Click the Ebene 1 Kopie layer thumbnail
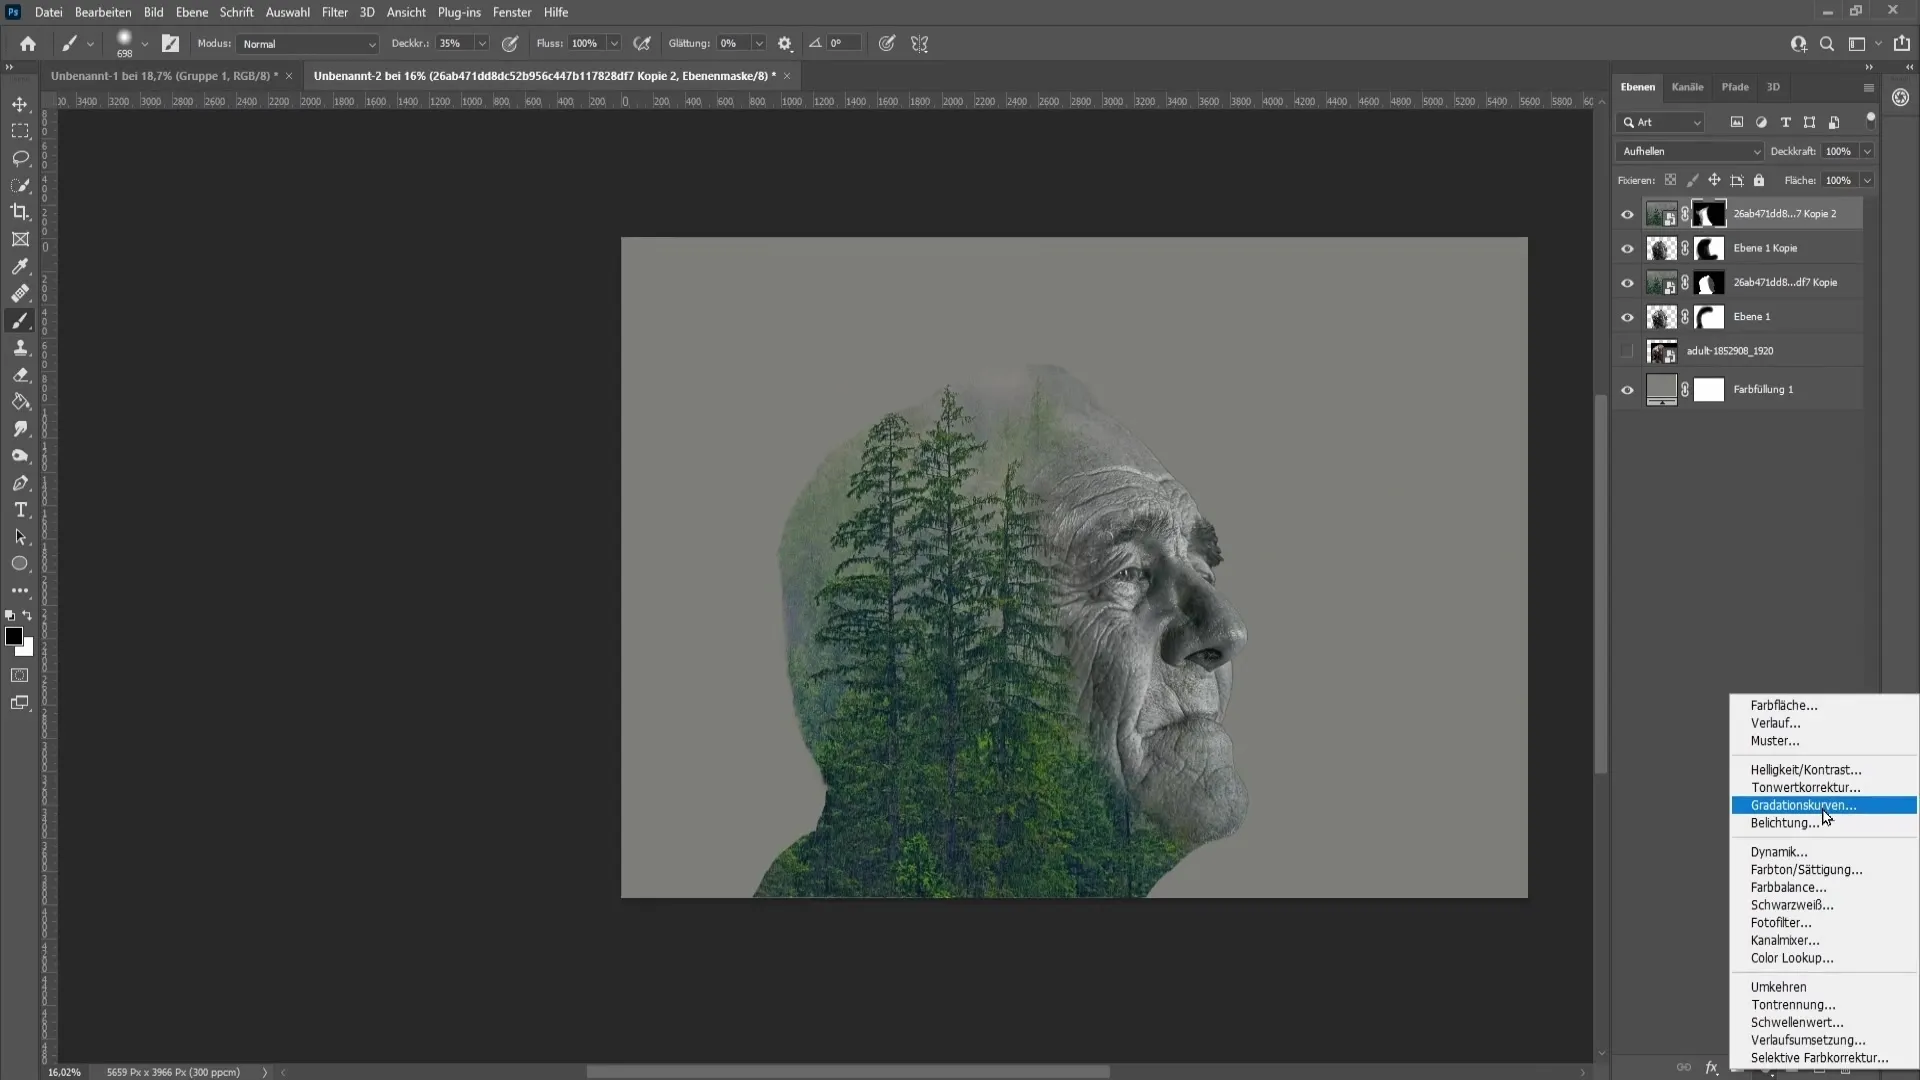The height and width of the screenshot is (1080, 1920). 1660,248
